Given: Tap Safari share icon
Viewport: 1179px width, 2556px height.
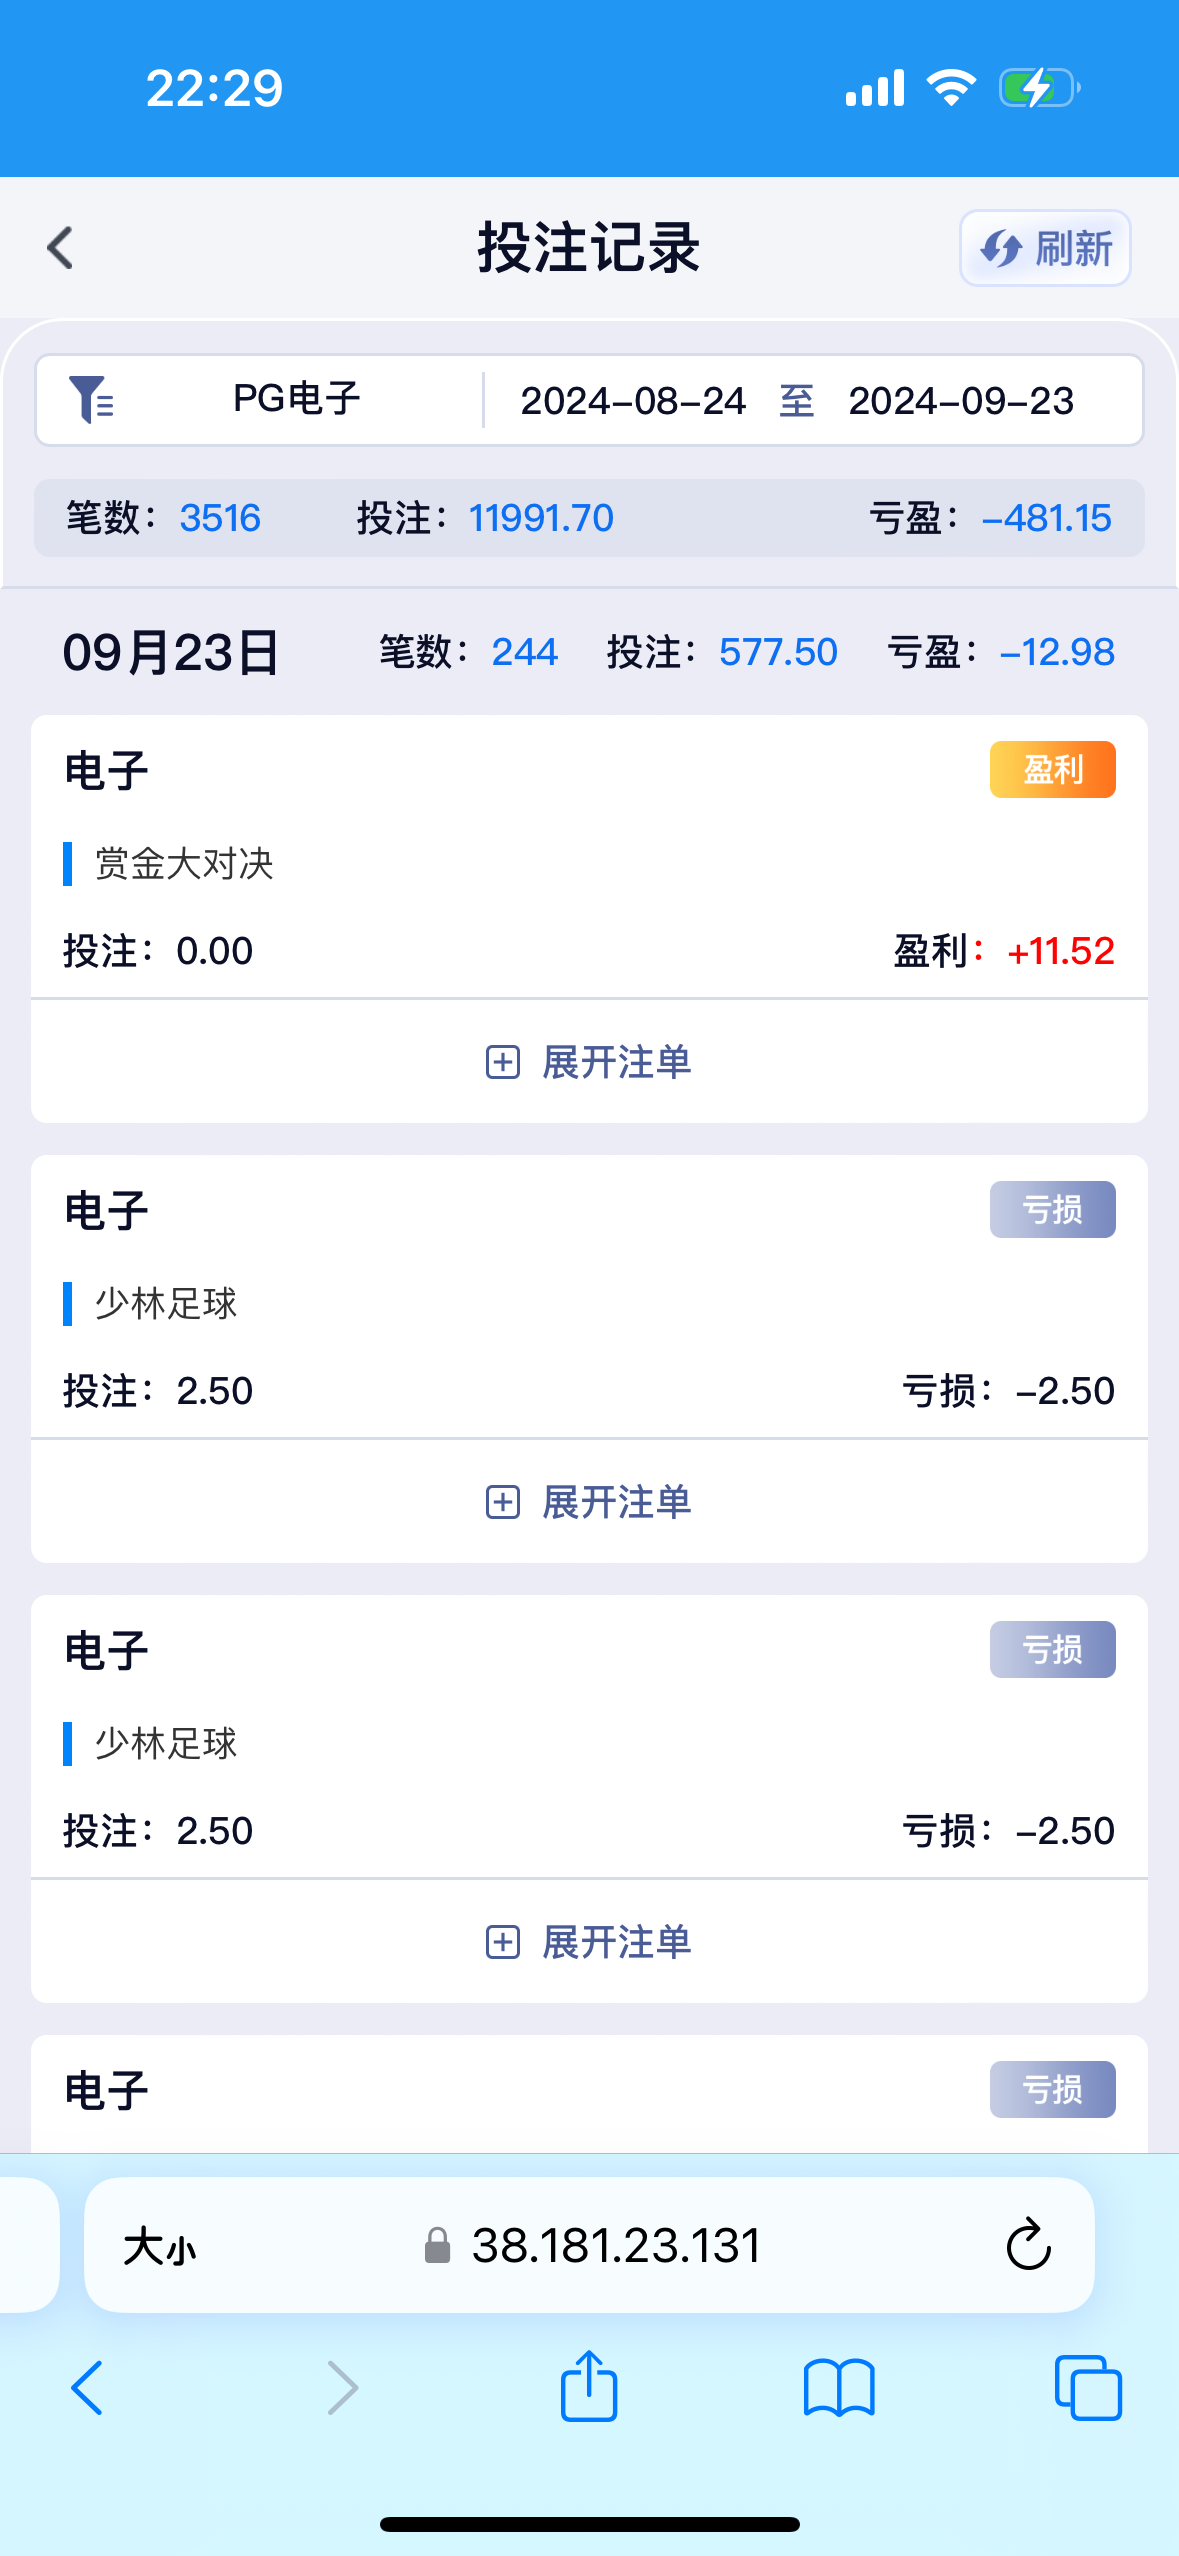Looking at the screenshot, I should coord(589,2386).
